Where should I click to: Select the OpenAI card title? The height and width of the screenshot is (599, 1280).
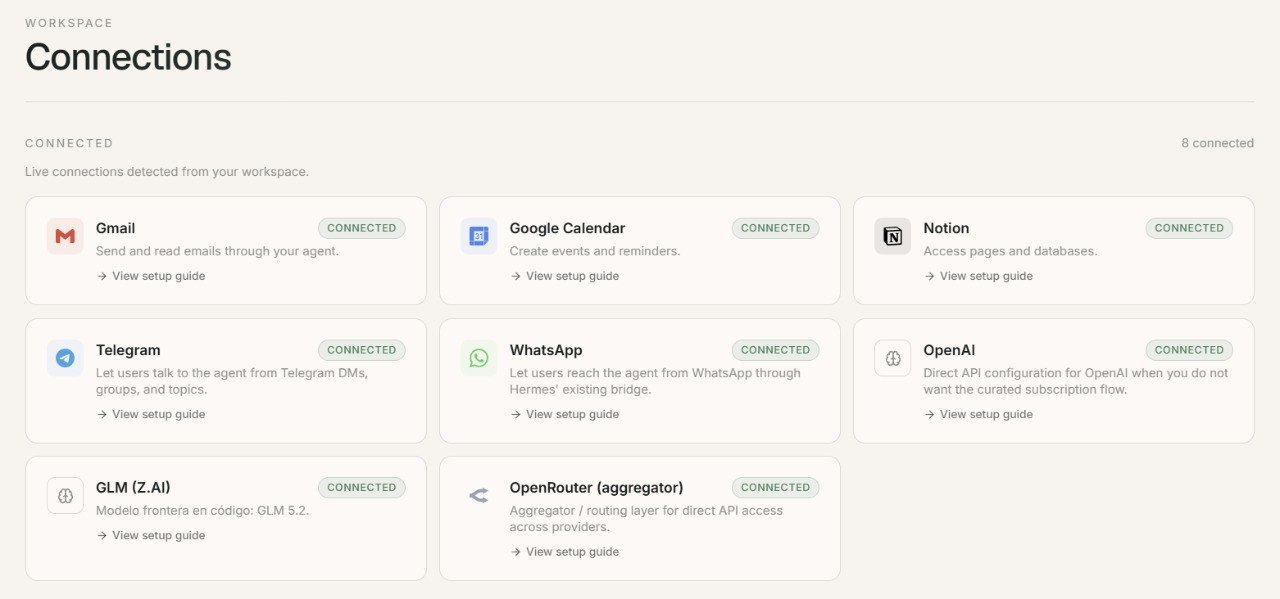(950, 350)
